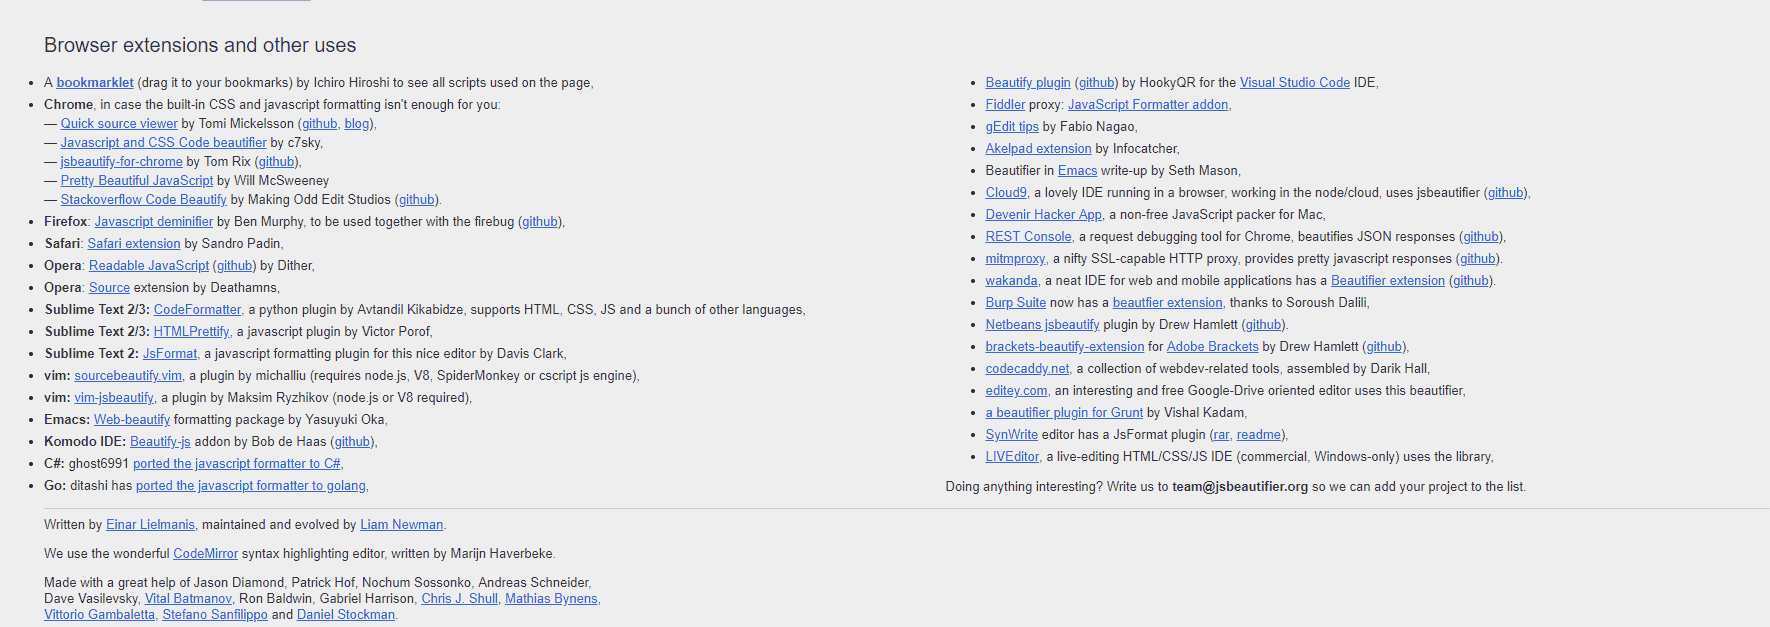
Task: Click the CodeMirror editor link
Action: 205,554
